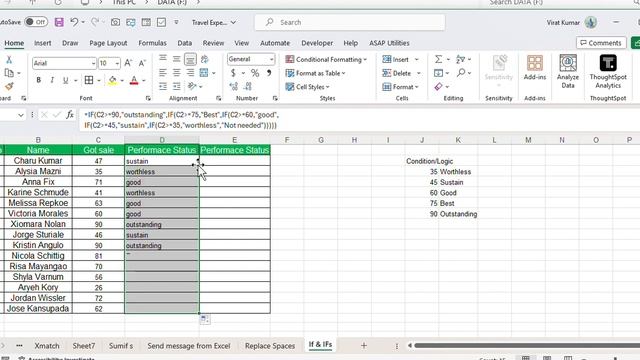
Task: Switch to the Replace Spaces sheet tab
Action: [270, 346]
